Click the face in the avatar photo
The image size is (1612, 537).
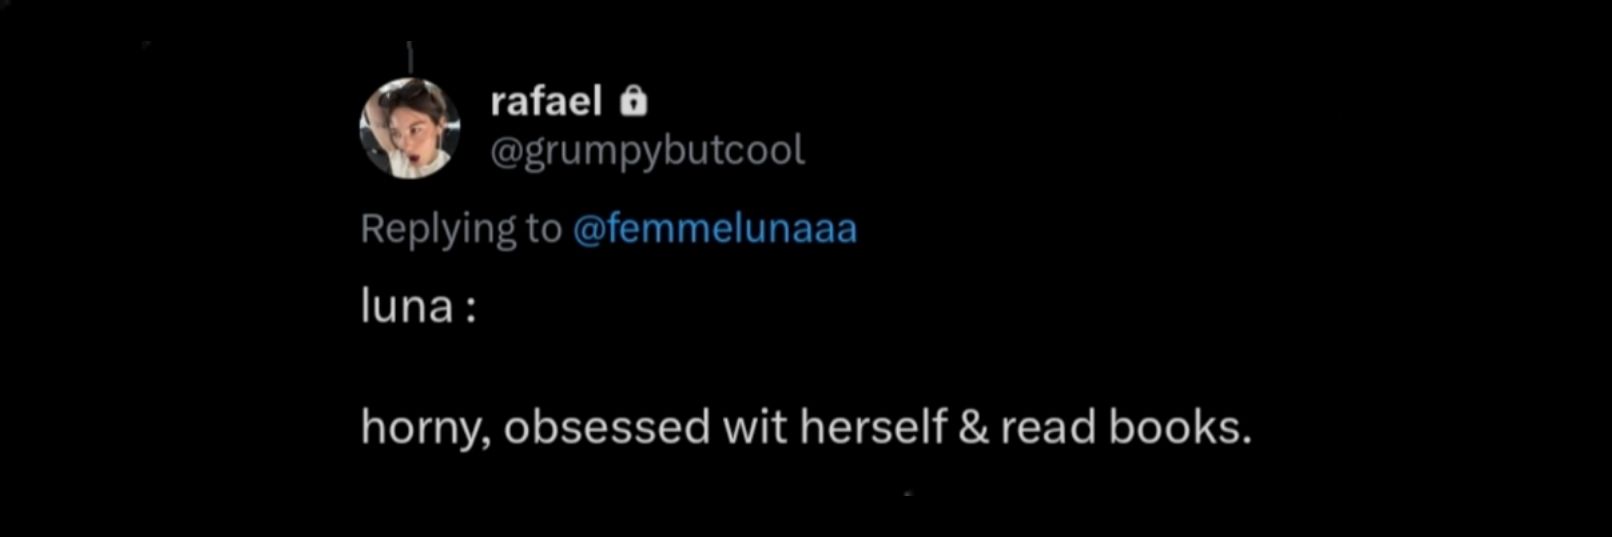(410, 135)
